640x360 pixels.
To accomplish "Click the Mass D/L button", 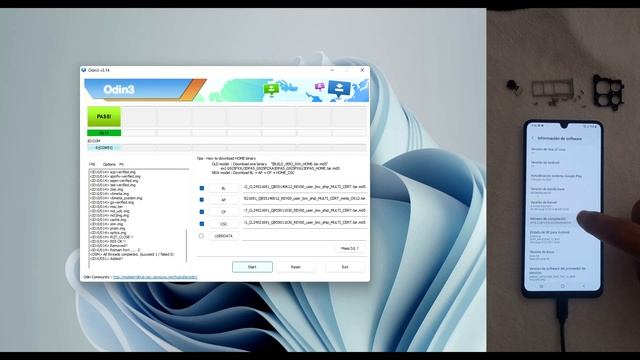I will tap(350, 248).
